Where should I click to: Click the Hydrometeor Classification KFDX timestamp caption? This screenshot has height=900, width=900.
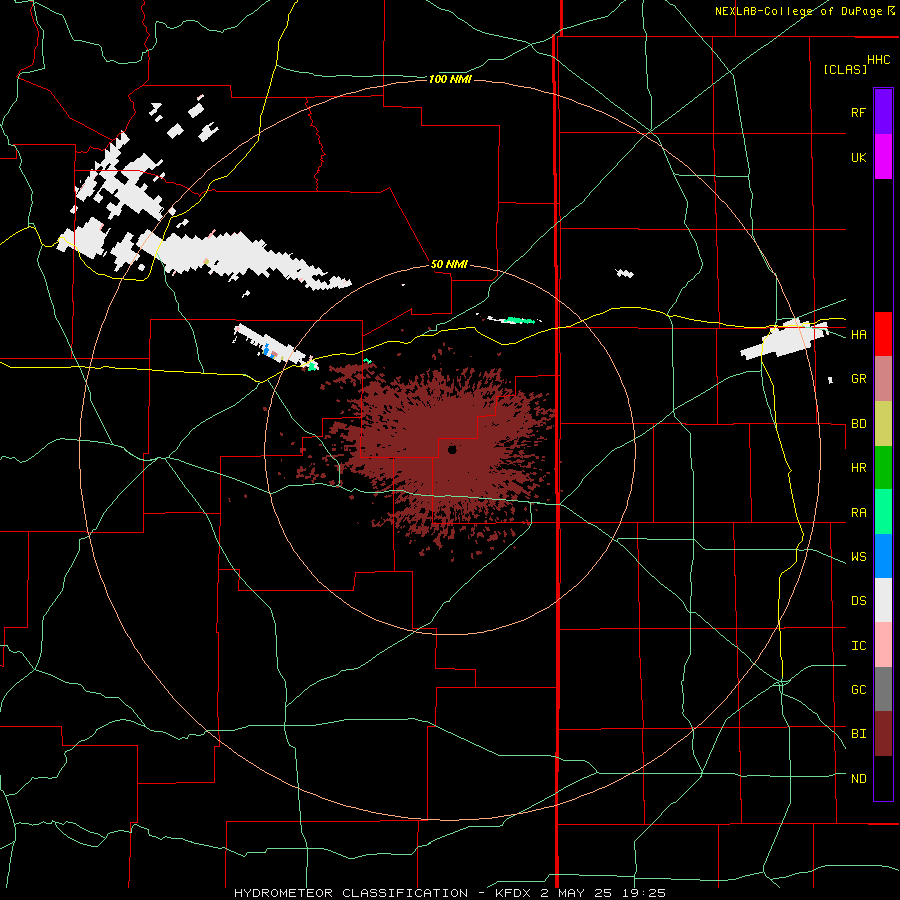tap(450, 893)
